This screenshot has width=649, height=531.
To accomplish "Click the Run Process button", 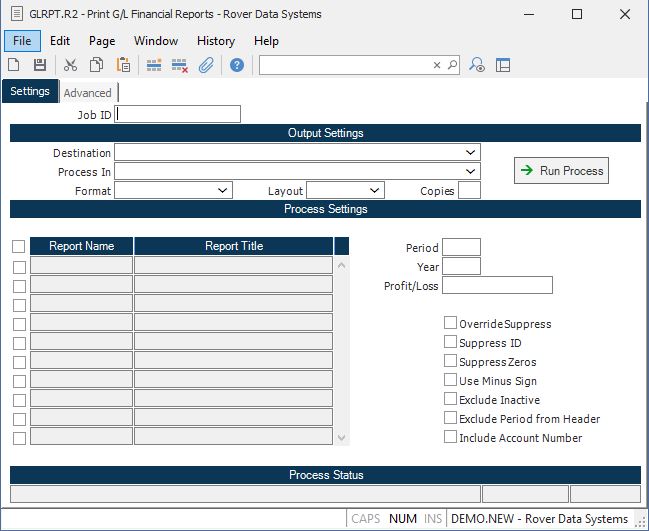I will point(561,171).
